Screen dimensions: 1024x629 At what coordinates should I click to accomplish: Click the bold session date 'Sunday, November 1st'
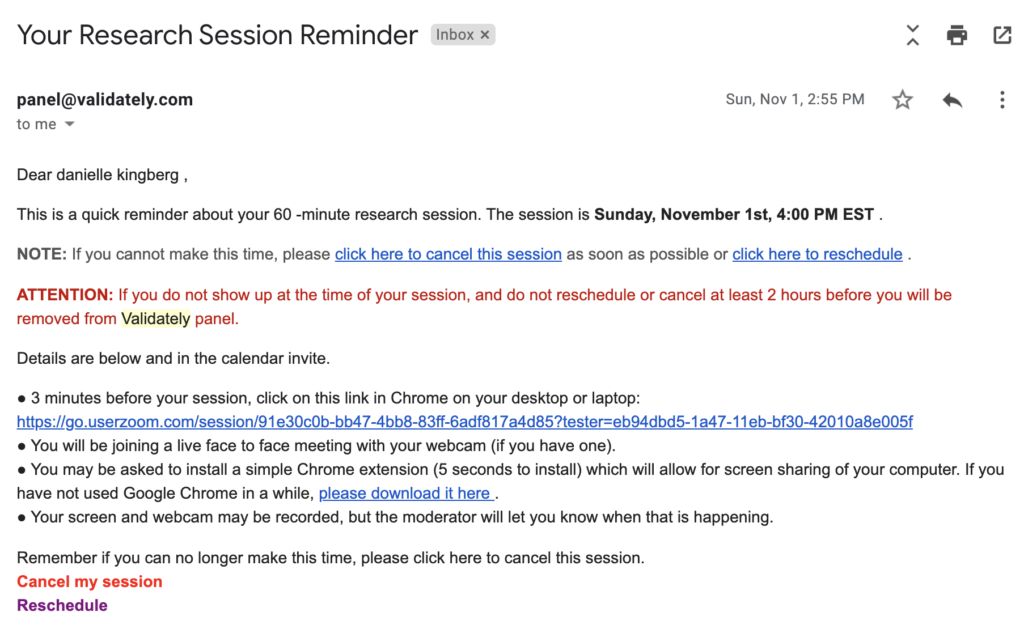click(x=682, y=214)
